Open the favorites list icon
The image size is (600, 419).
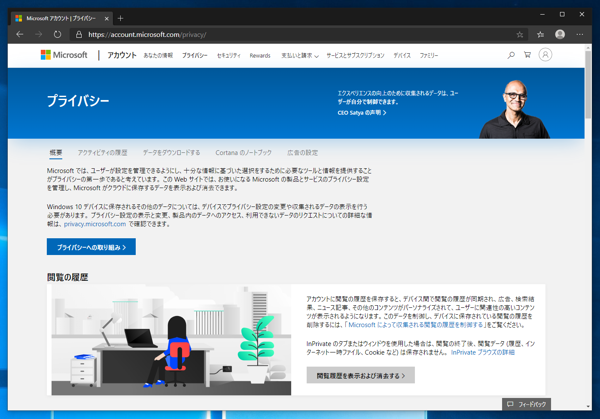coord(540,34)
